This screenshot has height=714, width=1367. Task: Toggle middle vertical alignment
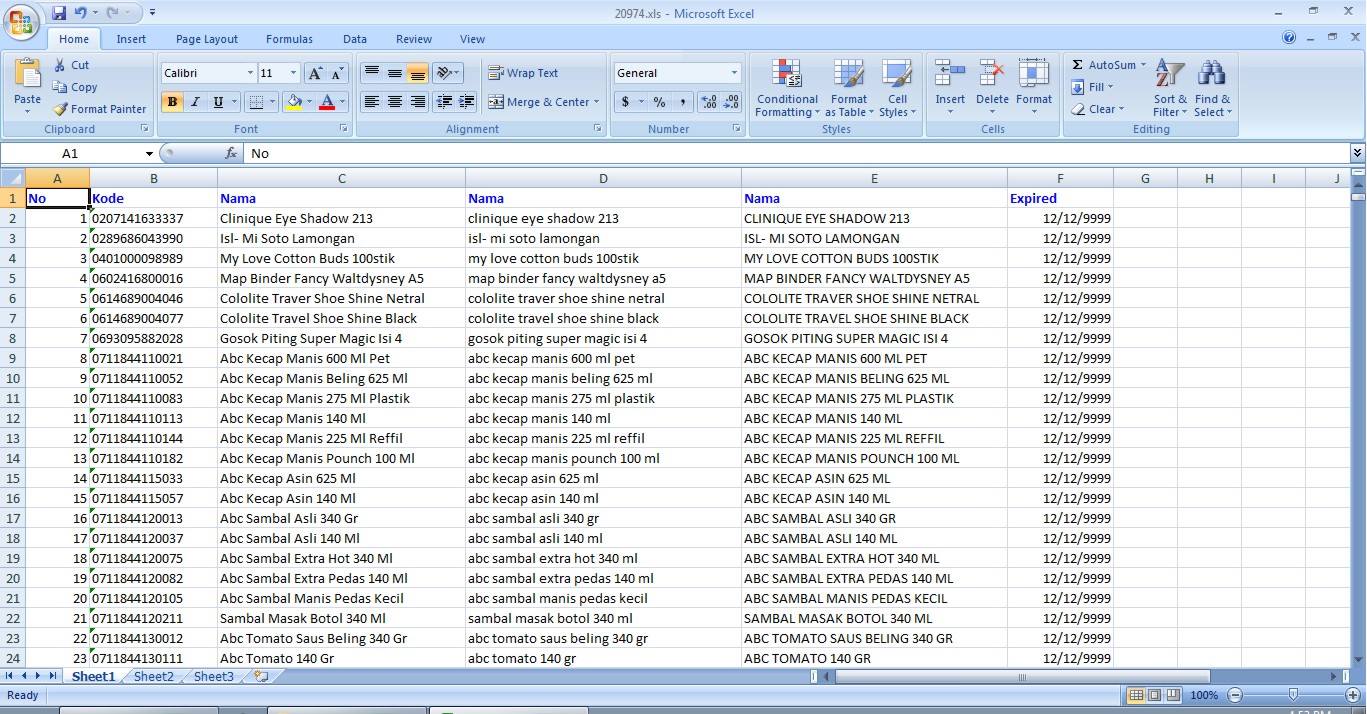[x=395, y=73]
